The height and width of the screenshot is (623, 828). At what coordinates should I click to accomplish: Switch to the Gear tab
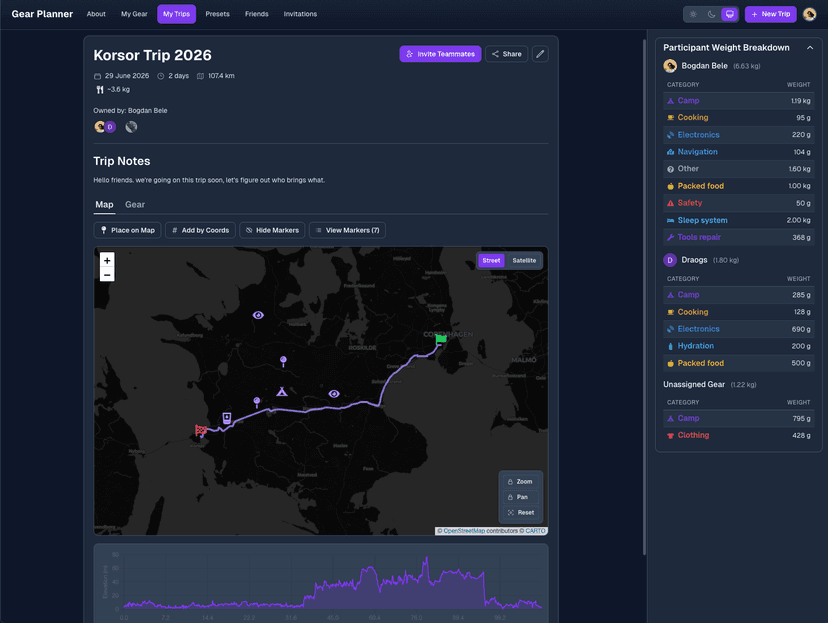click(135, 204)
